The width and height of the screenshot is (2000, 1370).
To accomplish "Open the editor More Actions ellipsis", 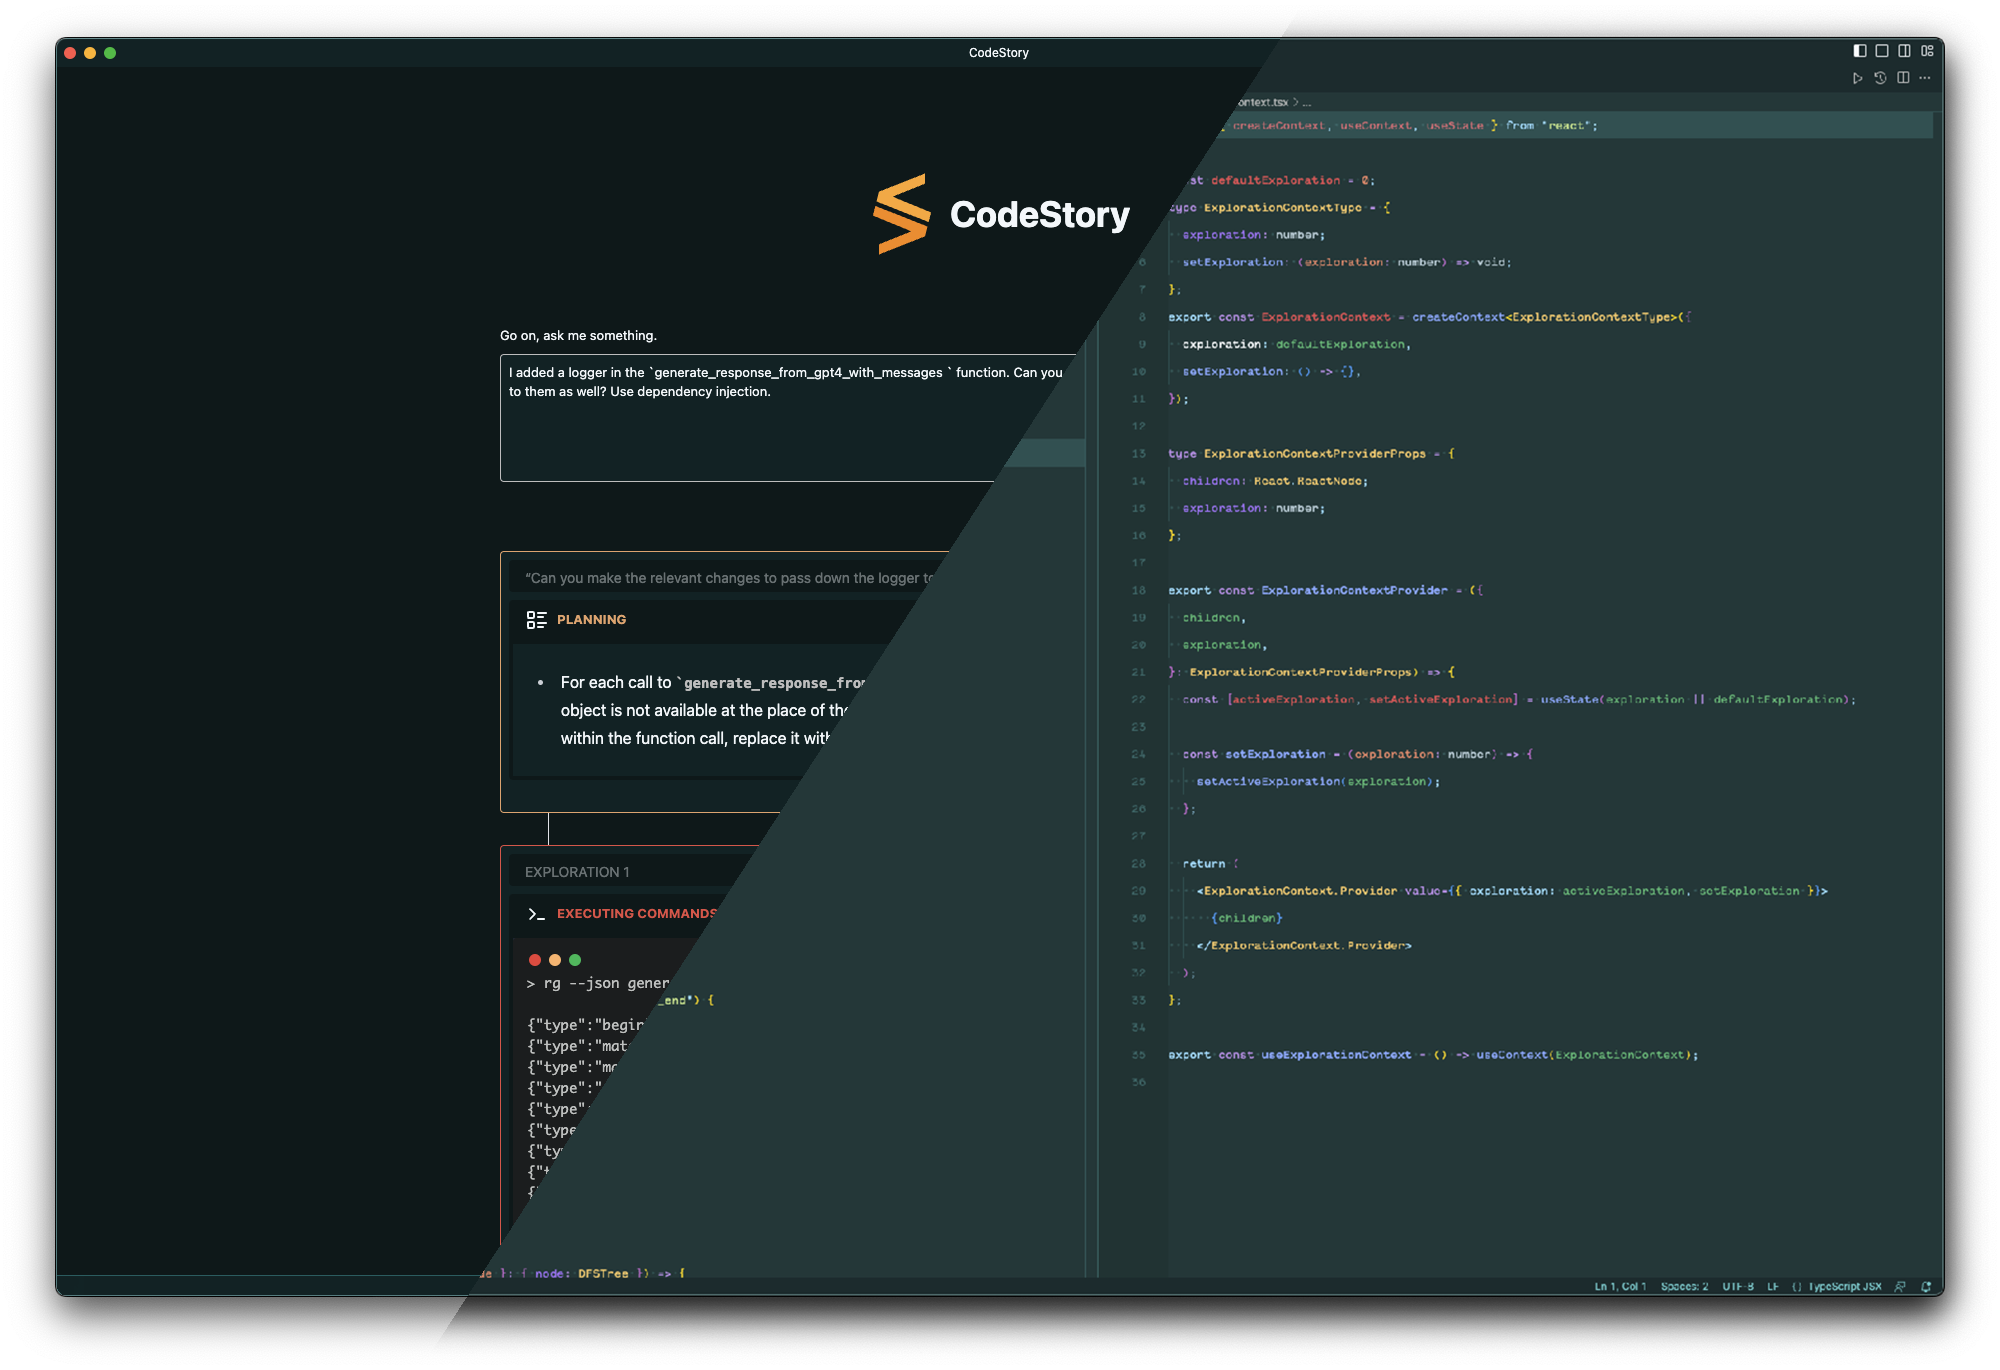I will coord(1925,78).
